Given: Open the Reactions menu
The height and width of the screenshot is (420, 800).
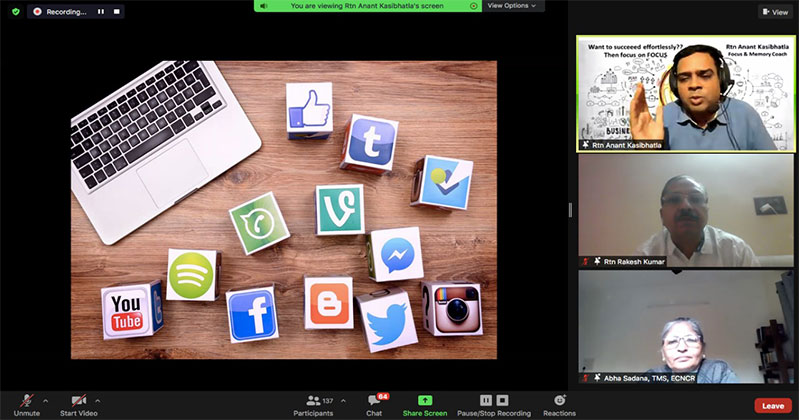Looking at the screenshot, I should 559,401.
